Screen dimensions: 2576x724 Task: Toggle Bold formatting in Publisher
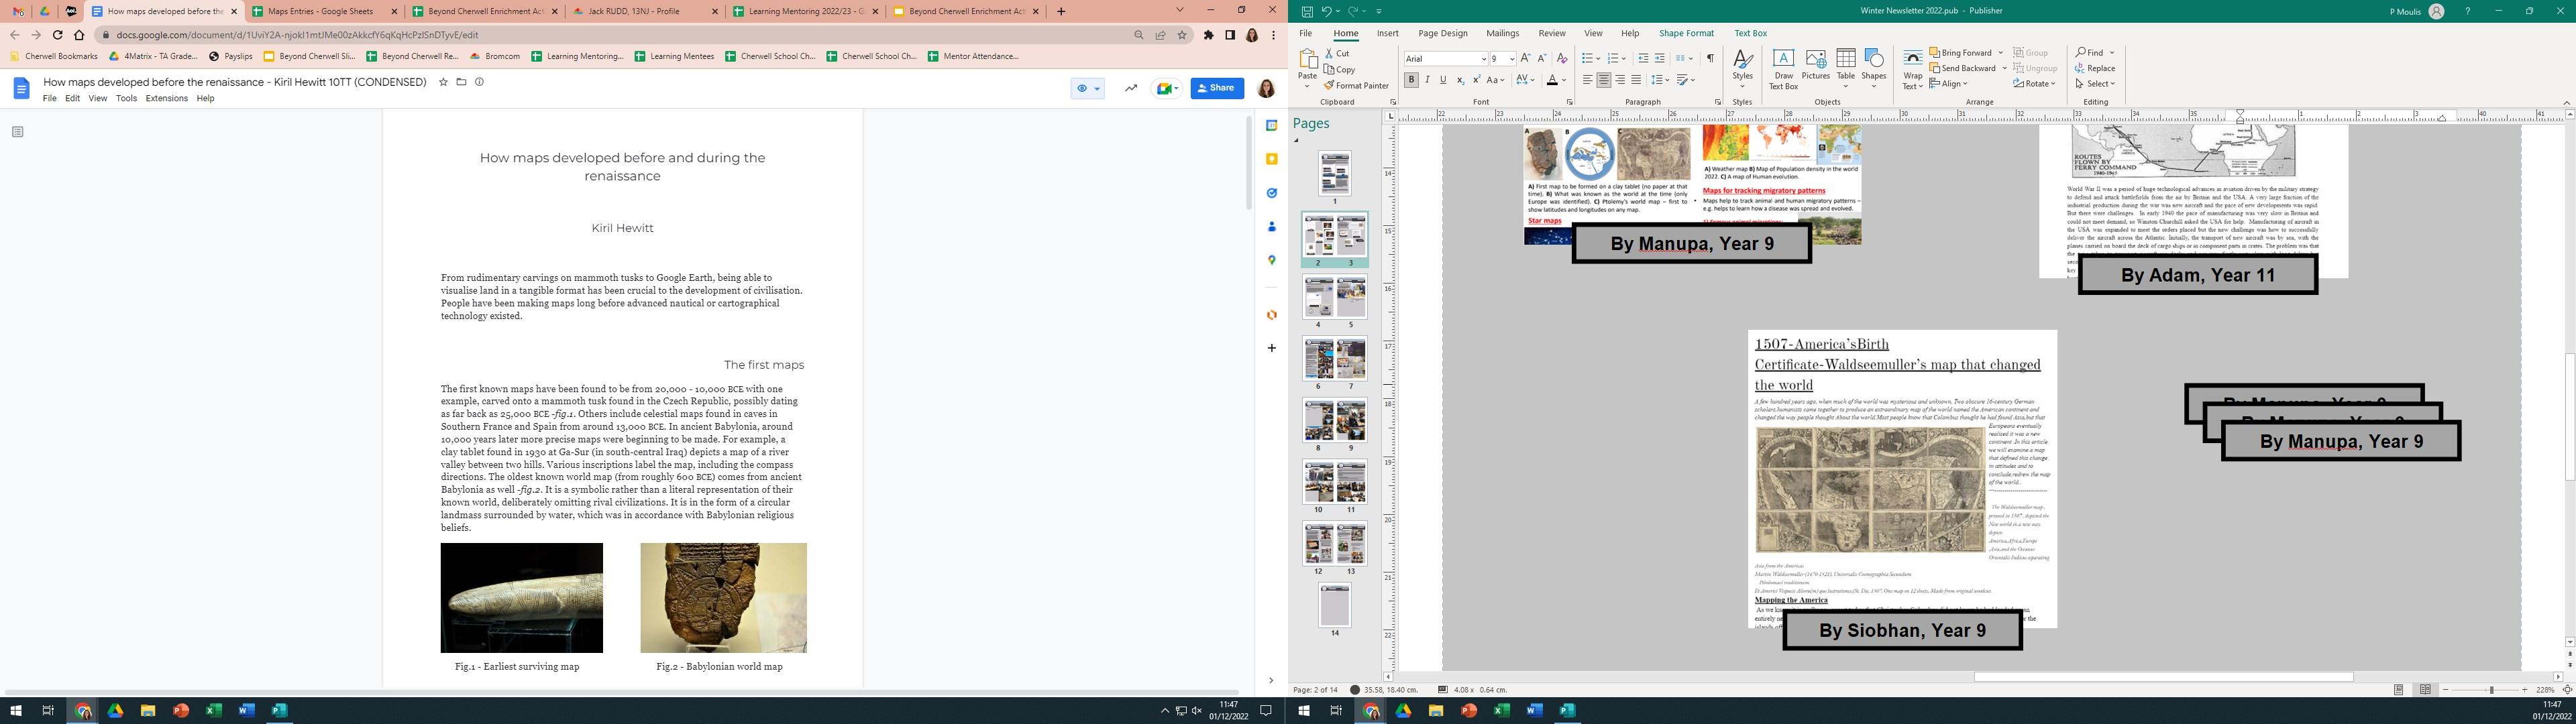(1411, 80)
